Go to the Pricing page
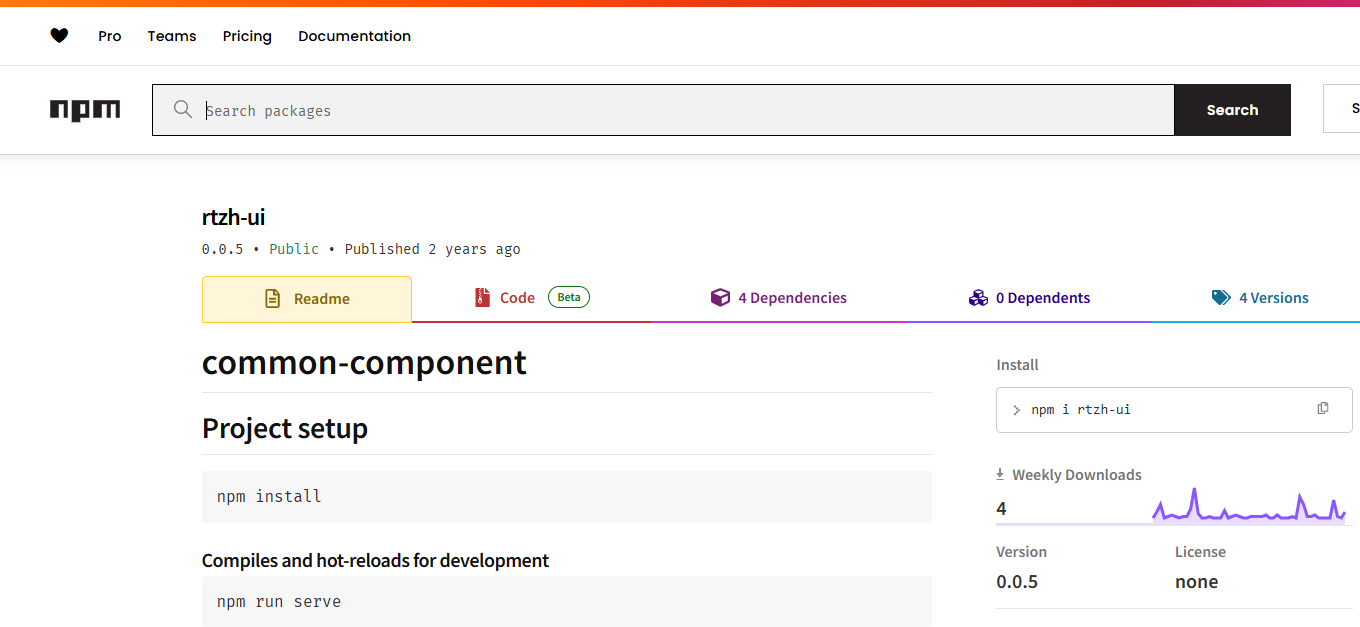This screenshot has height=627, width=1360. pyautogui.click(x=247, y=36)
